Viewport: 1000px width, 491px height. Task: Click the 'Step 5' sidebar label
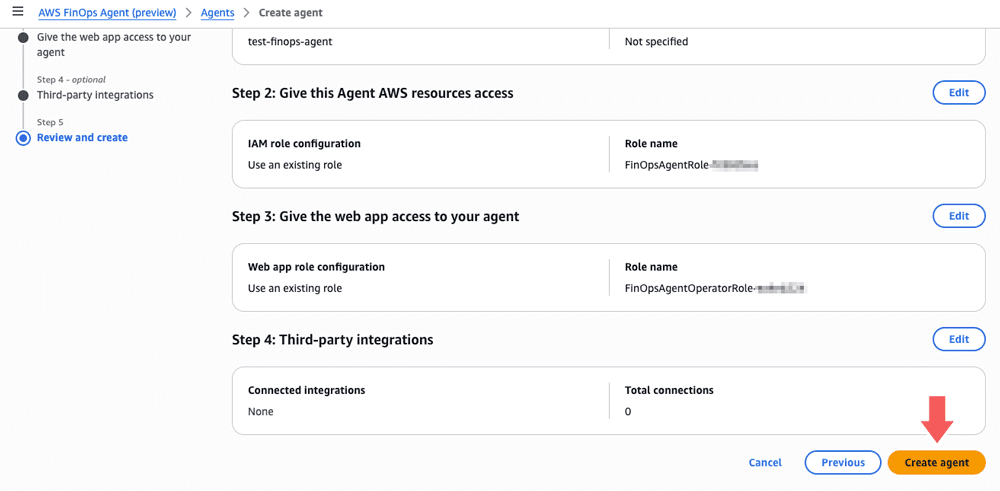click(x=50, y=122)
